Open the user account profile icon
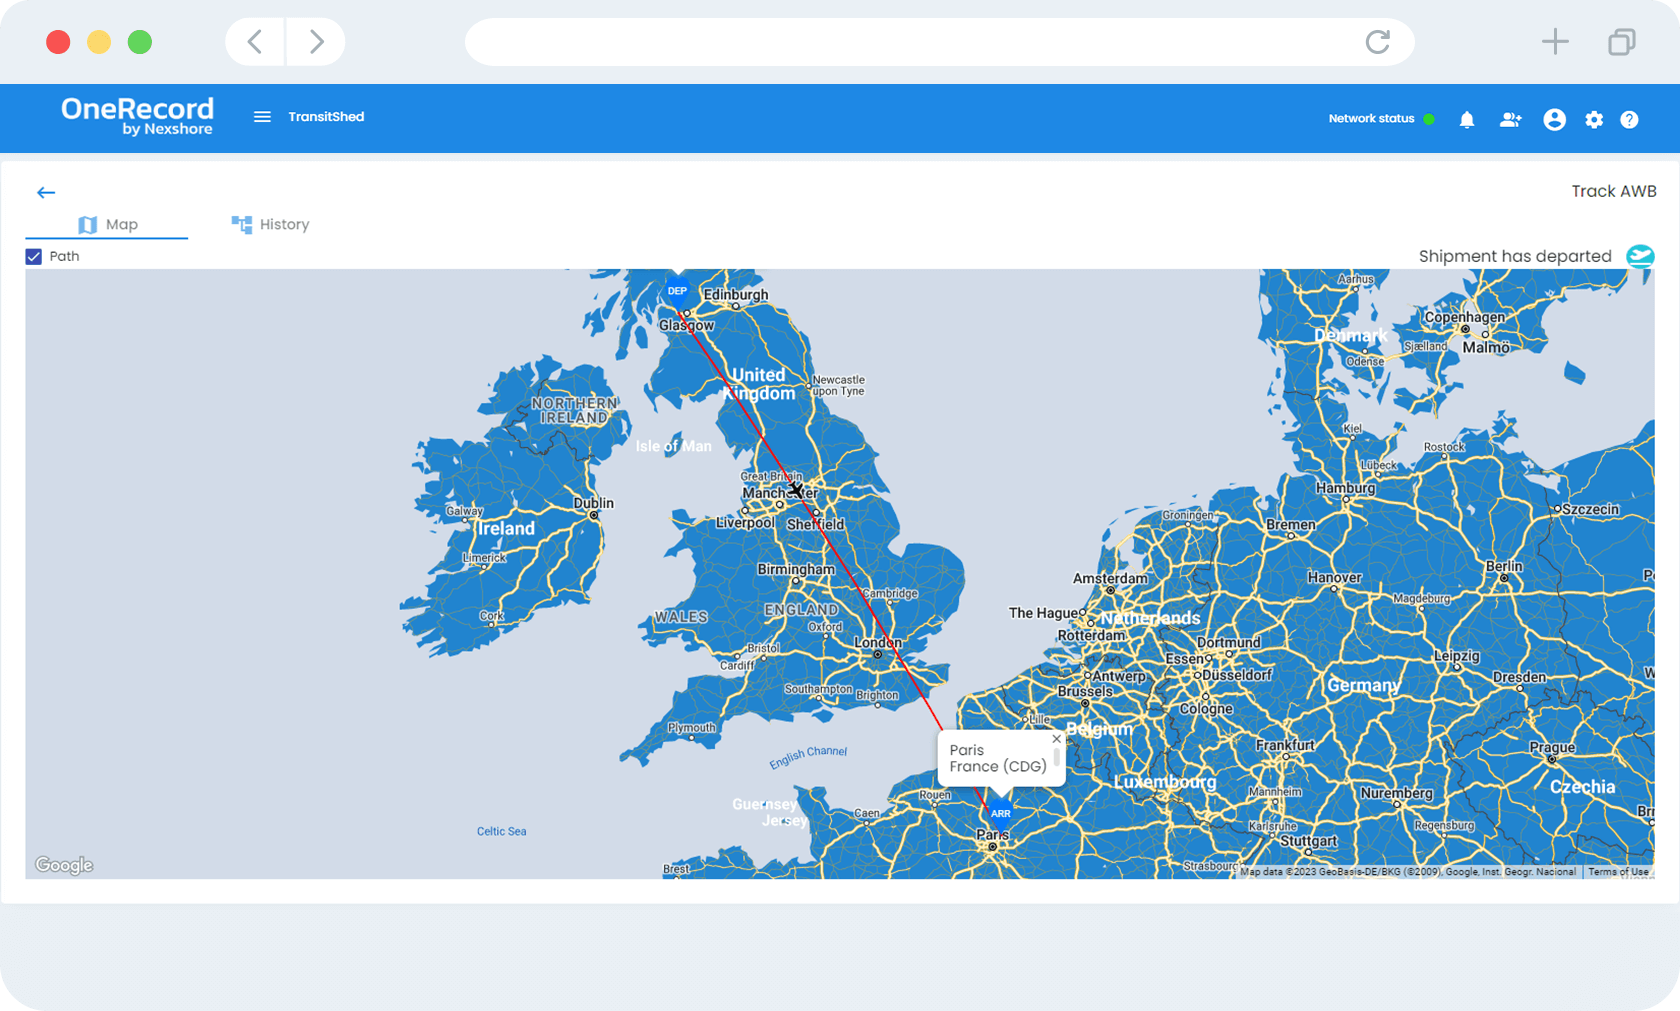 1554,120
